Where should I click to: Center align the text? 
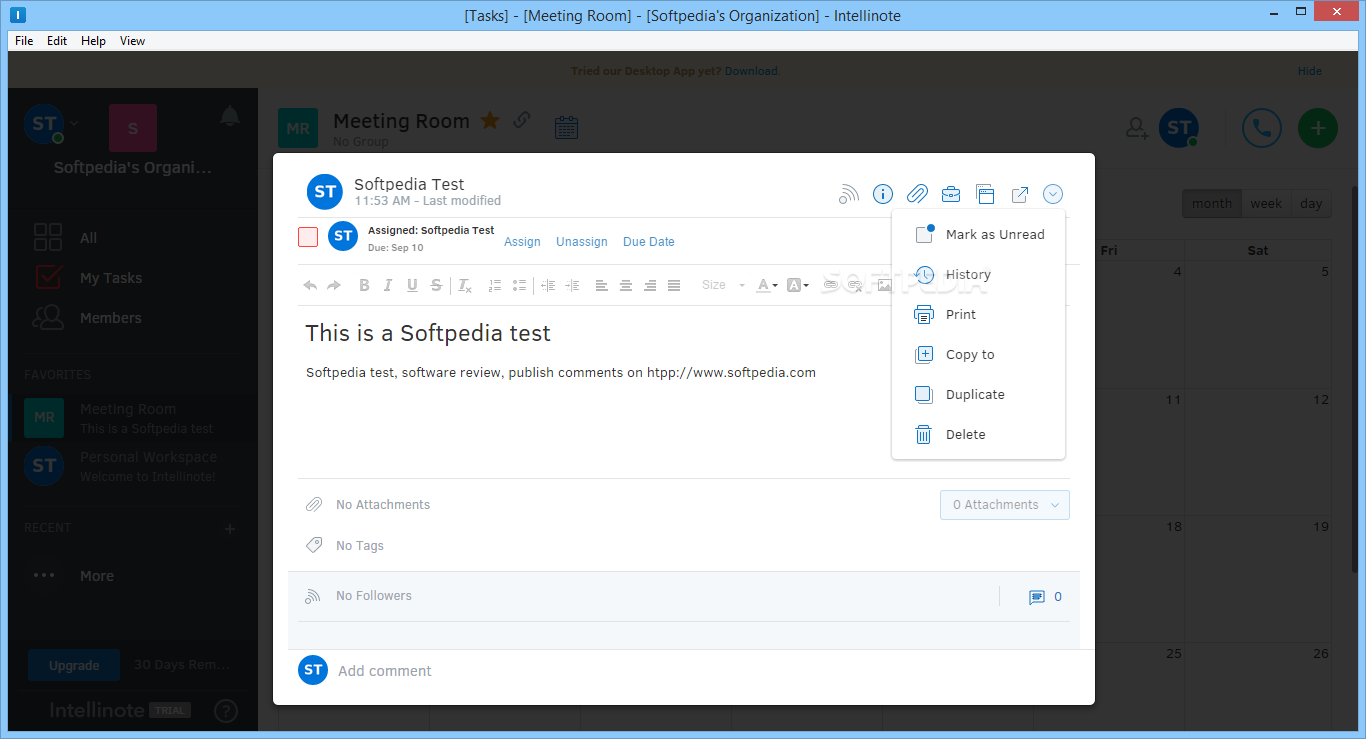click(x=626, y=285)
